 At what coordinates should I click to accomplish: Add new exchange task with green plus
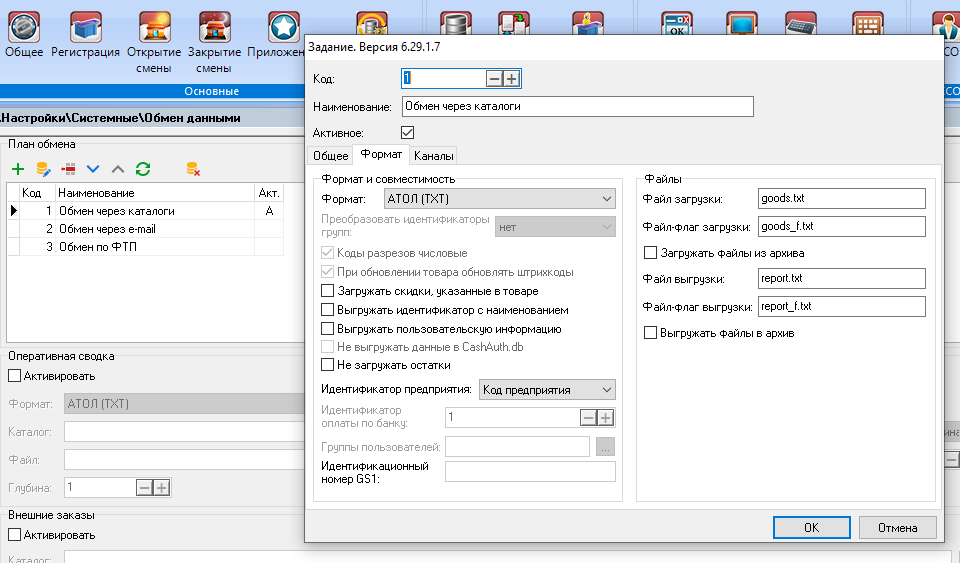(x=18, y=169)
